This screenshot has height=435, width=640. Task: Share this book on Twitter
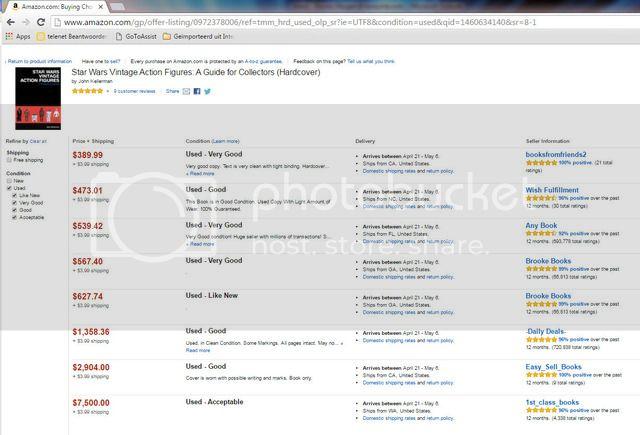[207, 91]
